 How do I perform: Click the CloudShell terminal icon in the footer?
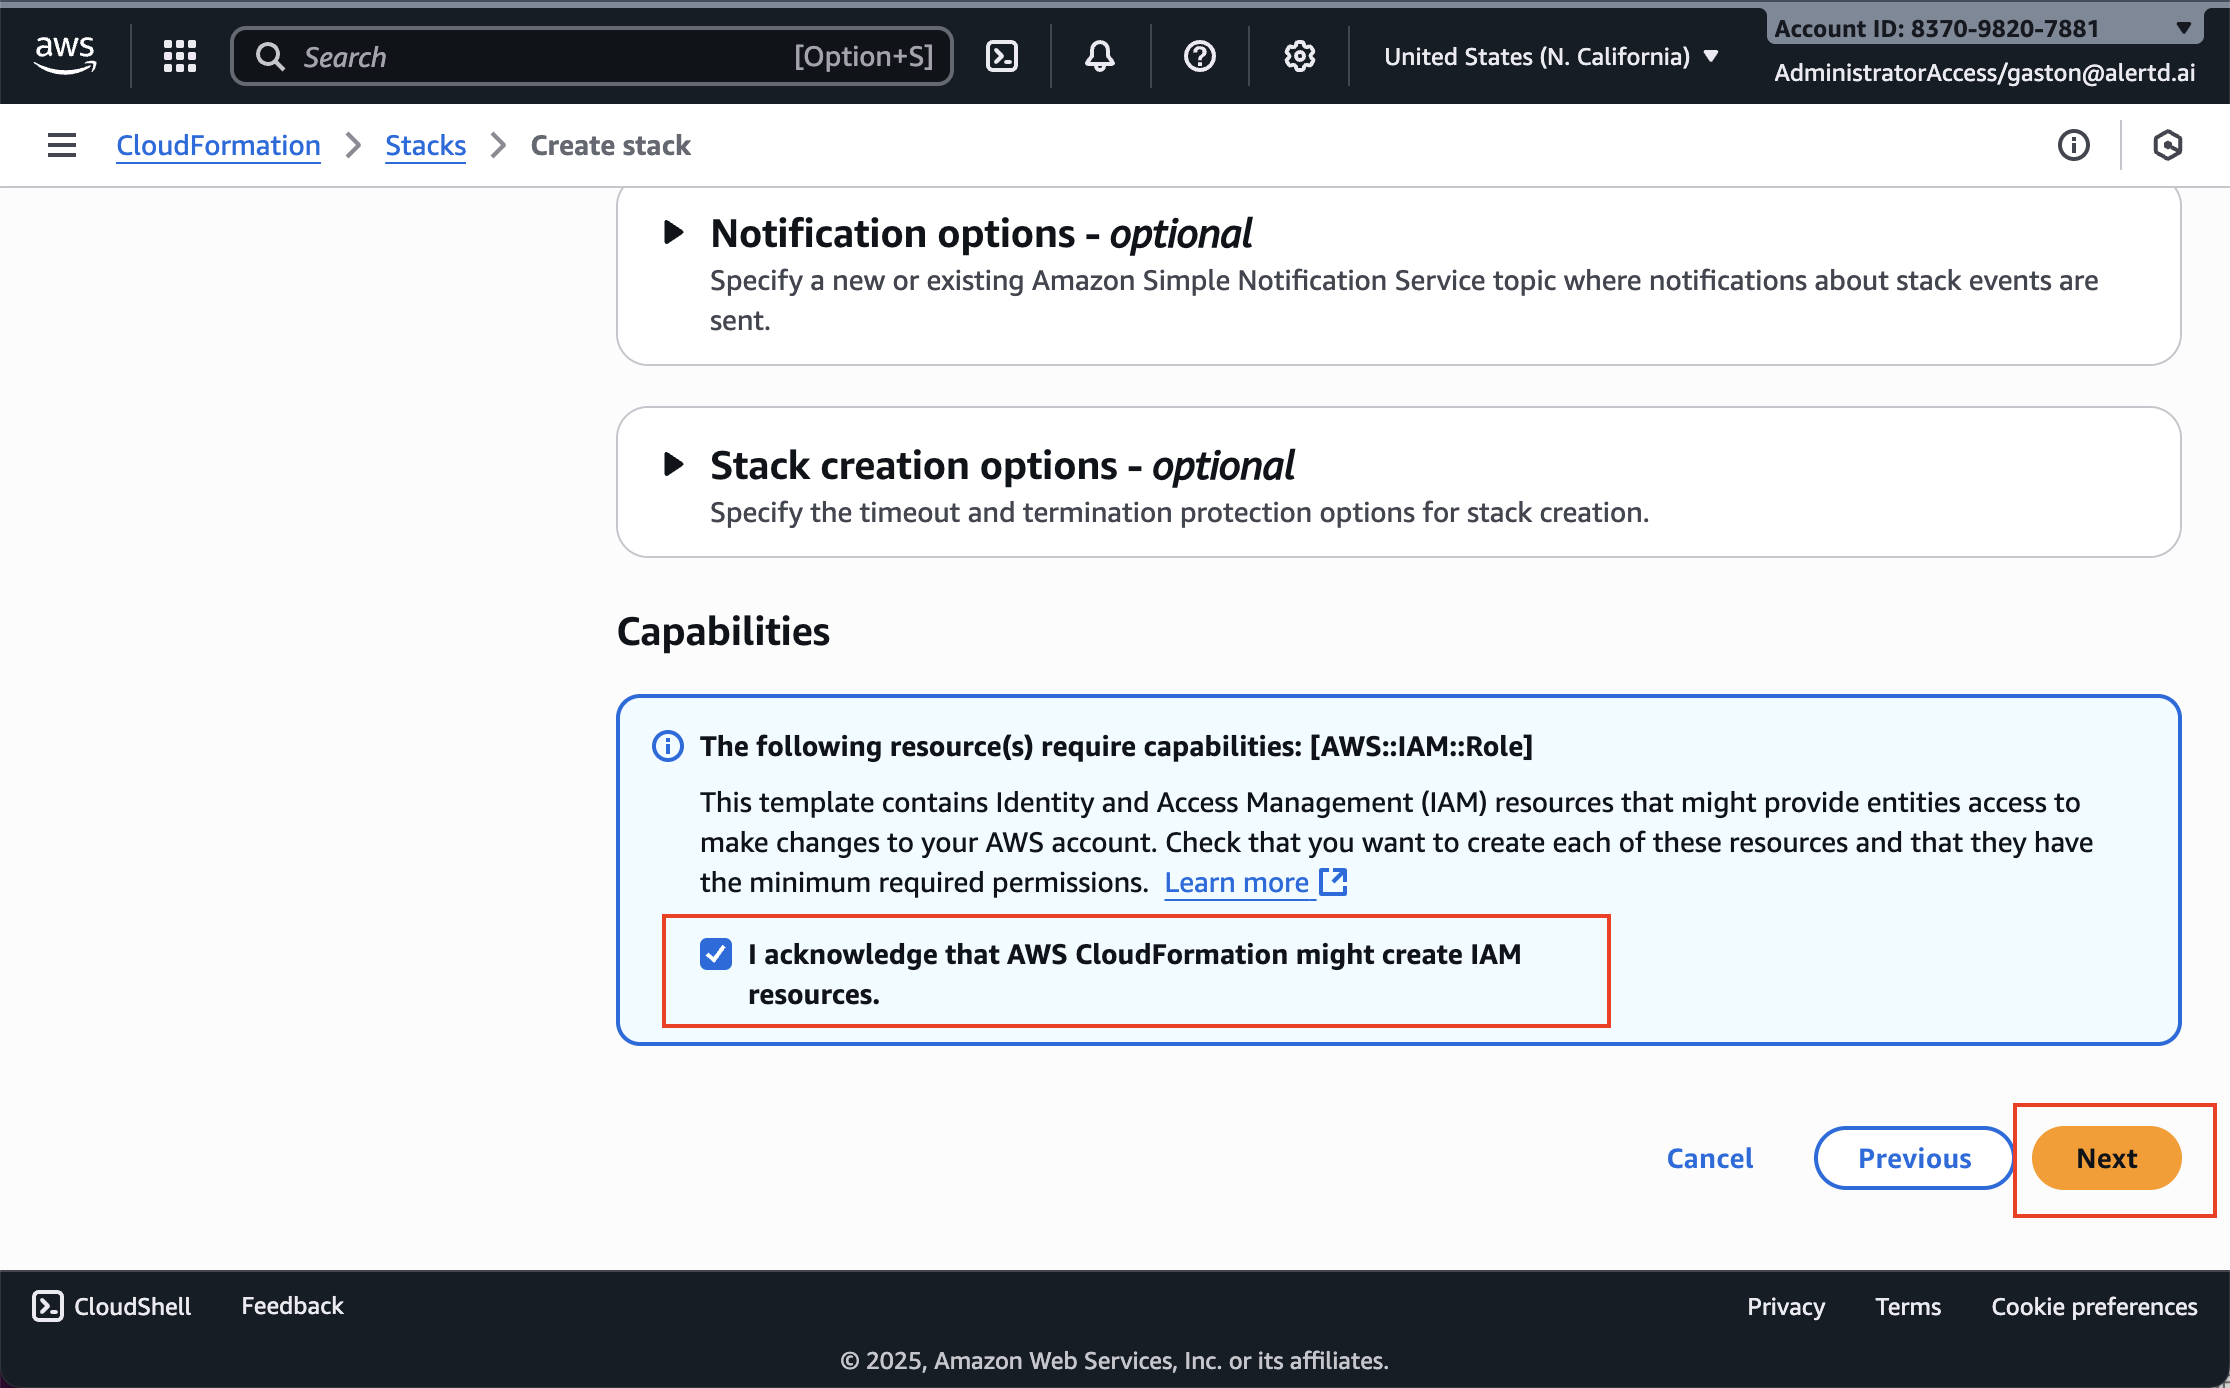pos(47,1305)
